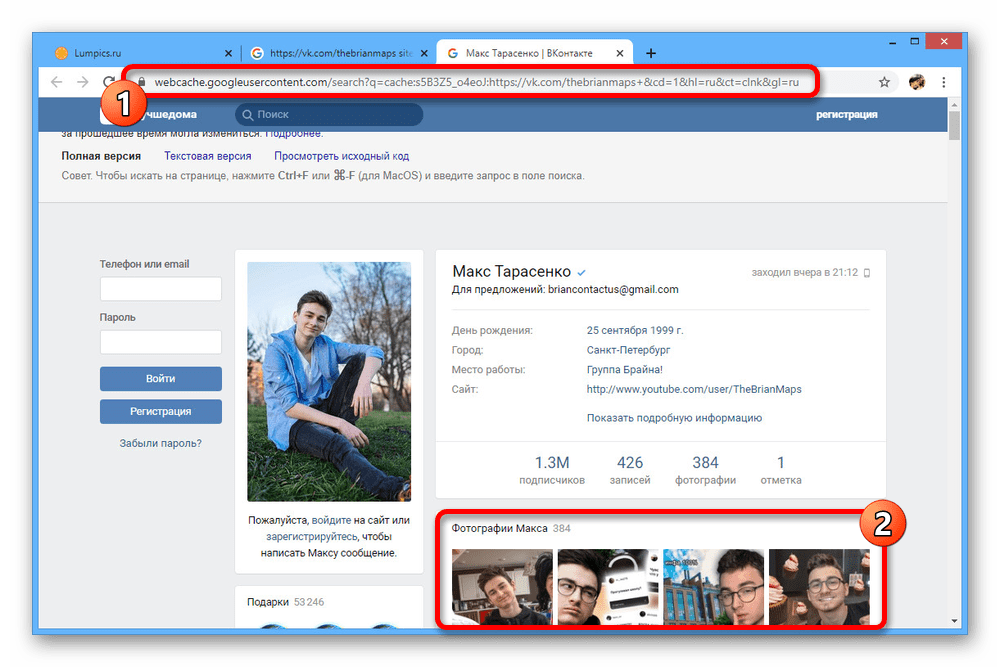Click the browser forward arrow
The width and height of the screenshot is (1000, 667).
click(84, 82)
